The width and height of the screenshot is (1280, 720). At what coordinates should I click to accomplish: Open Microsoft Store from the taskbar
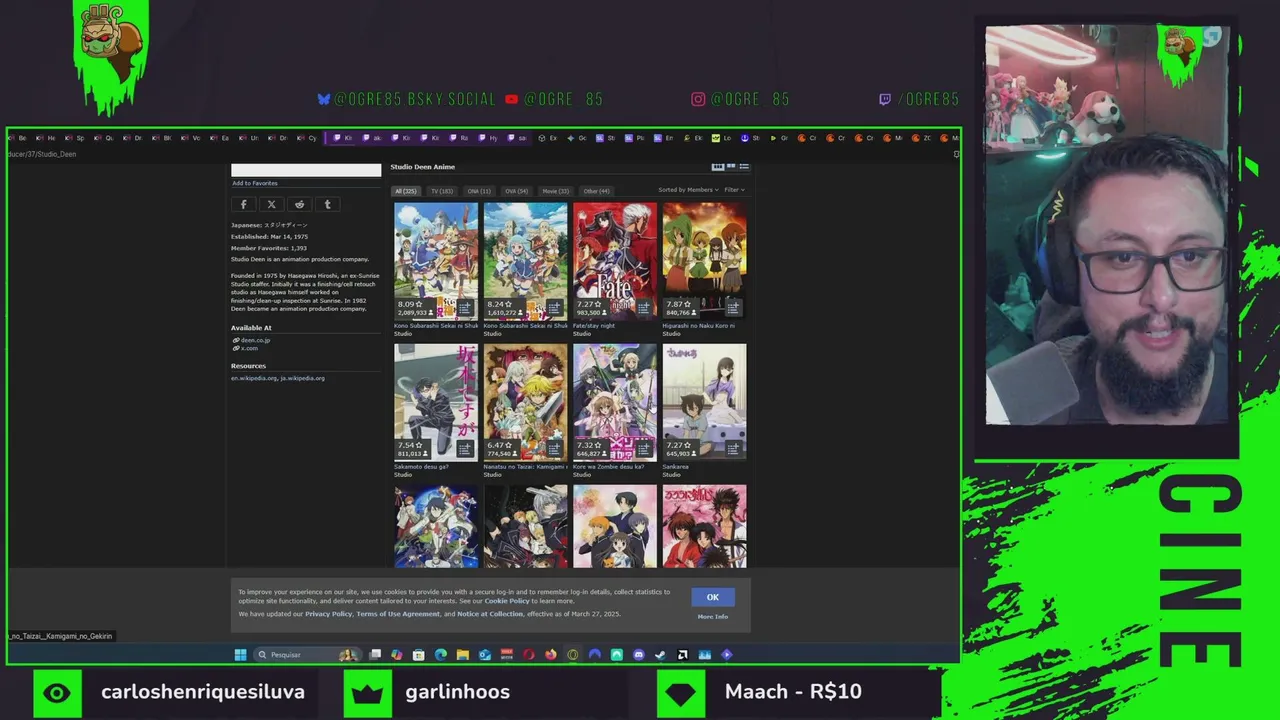click(x=418, y=655)
